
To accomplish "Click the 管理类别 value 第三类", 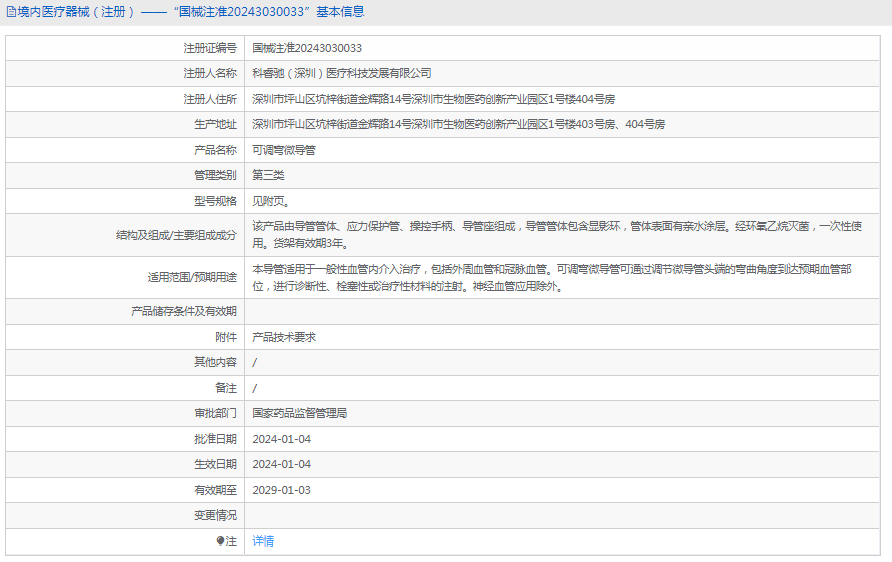I will [268, 175].
